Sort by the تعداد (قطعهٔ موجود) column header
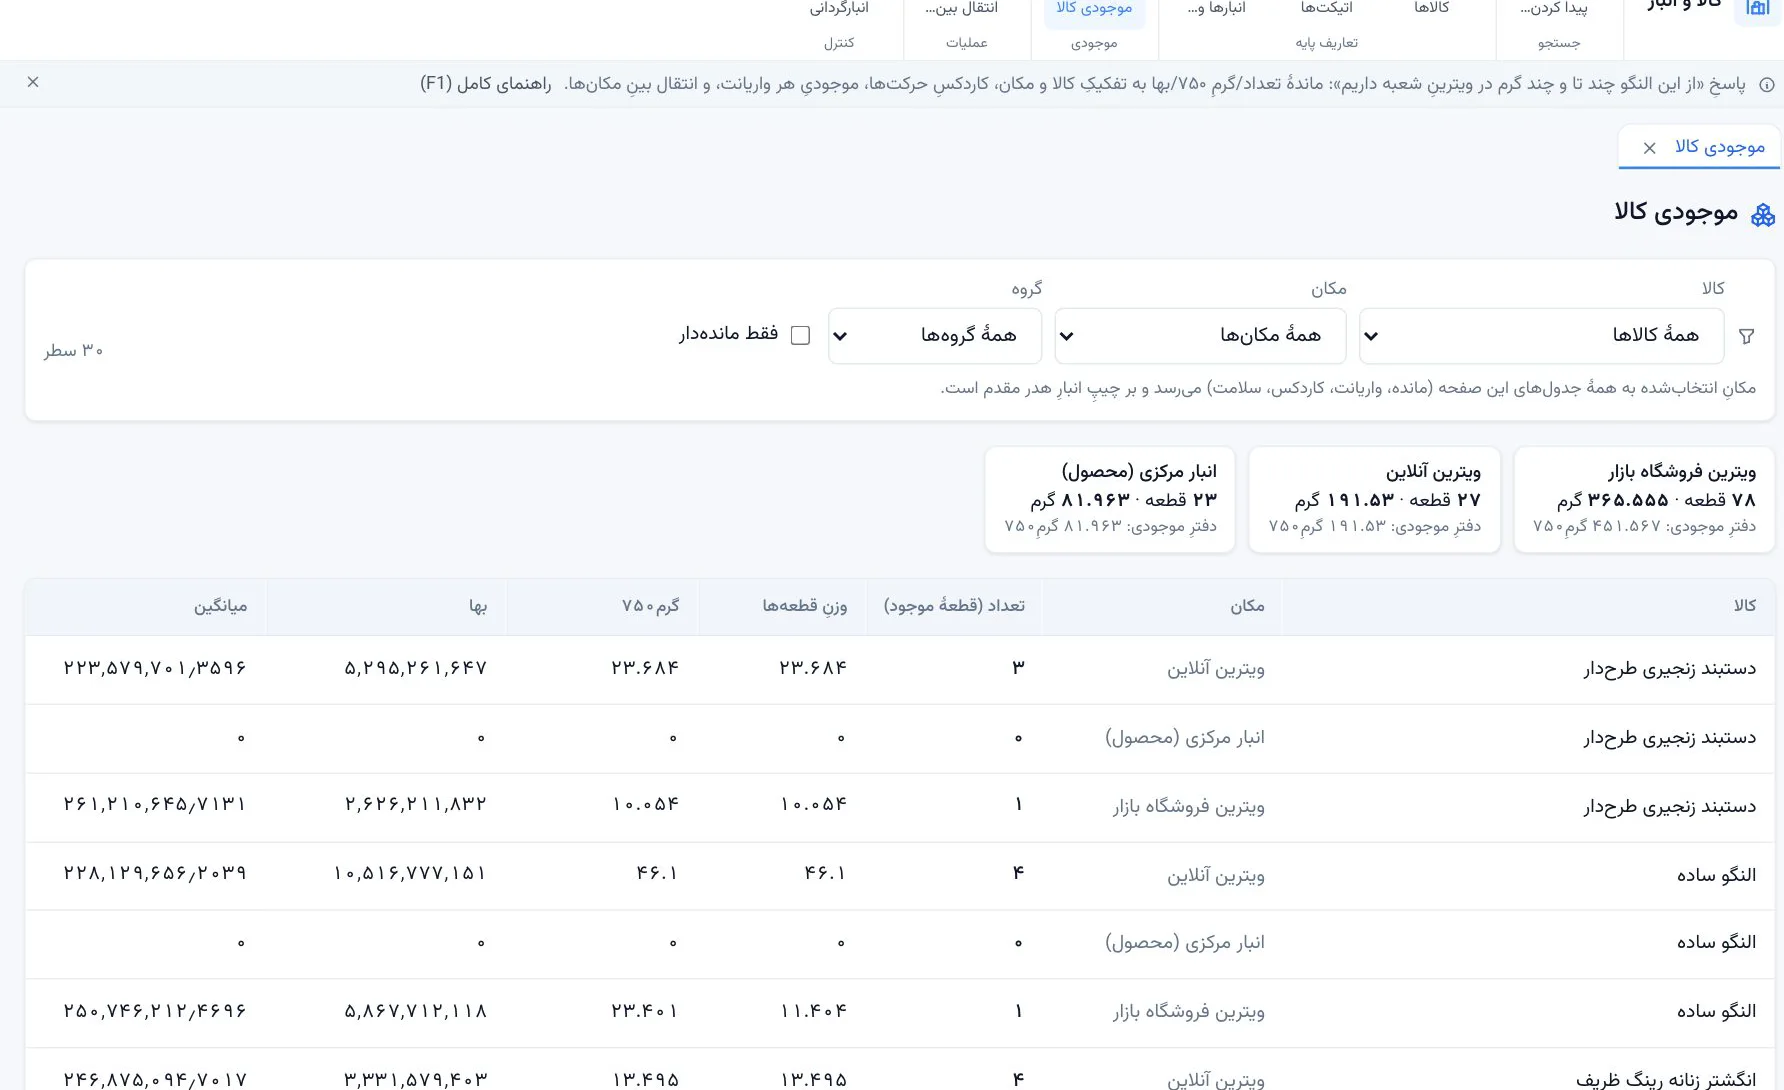 954,606
